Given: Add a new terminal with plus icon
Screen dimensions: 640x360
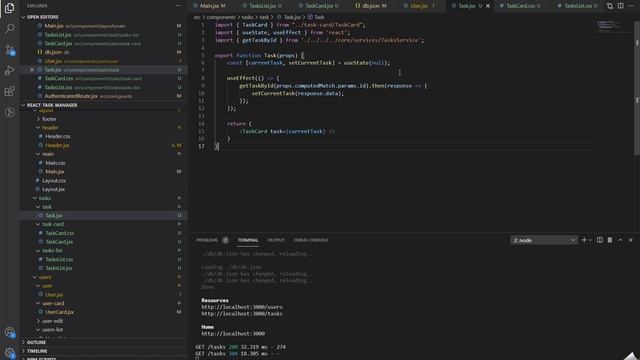Looking at the screenshot, I should coord(584,240).
